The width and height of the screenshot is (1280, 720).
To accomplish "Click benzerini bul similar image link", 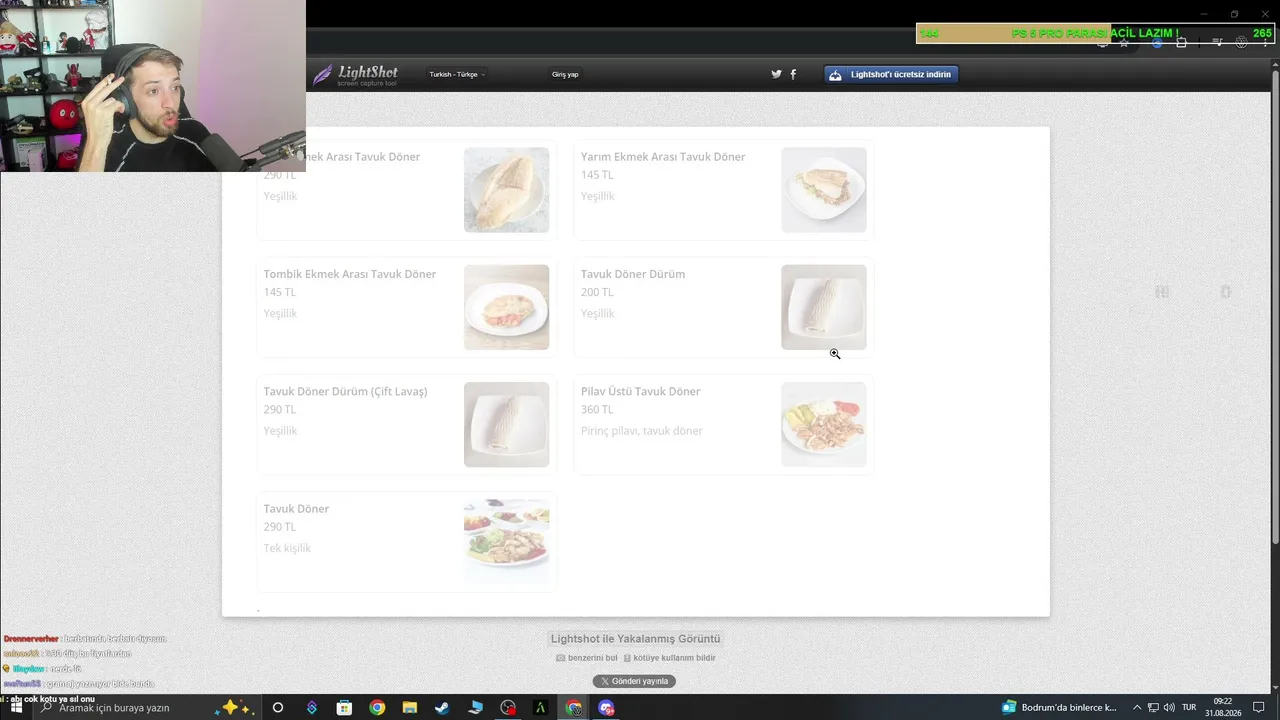I will [x=587, y=658].
